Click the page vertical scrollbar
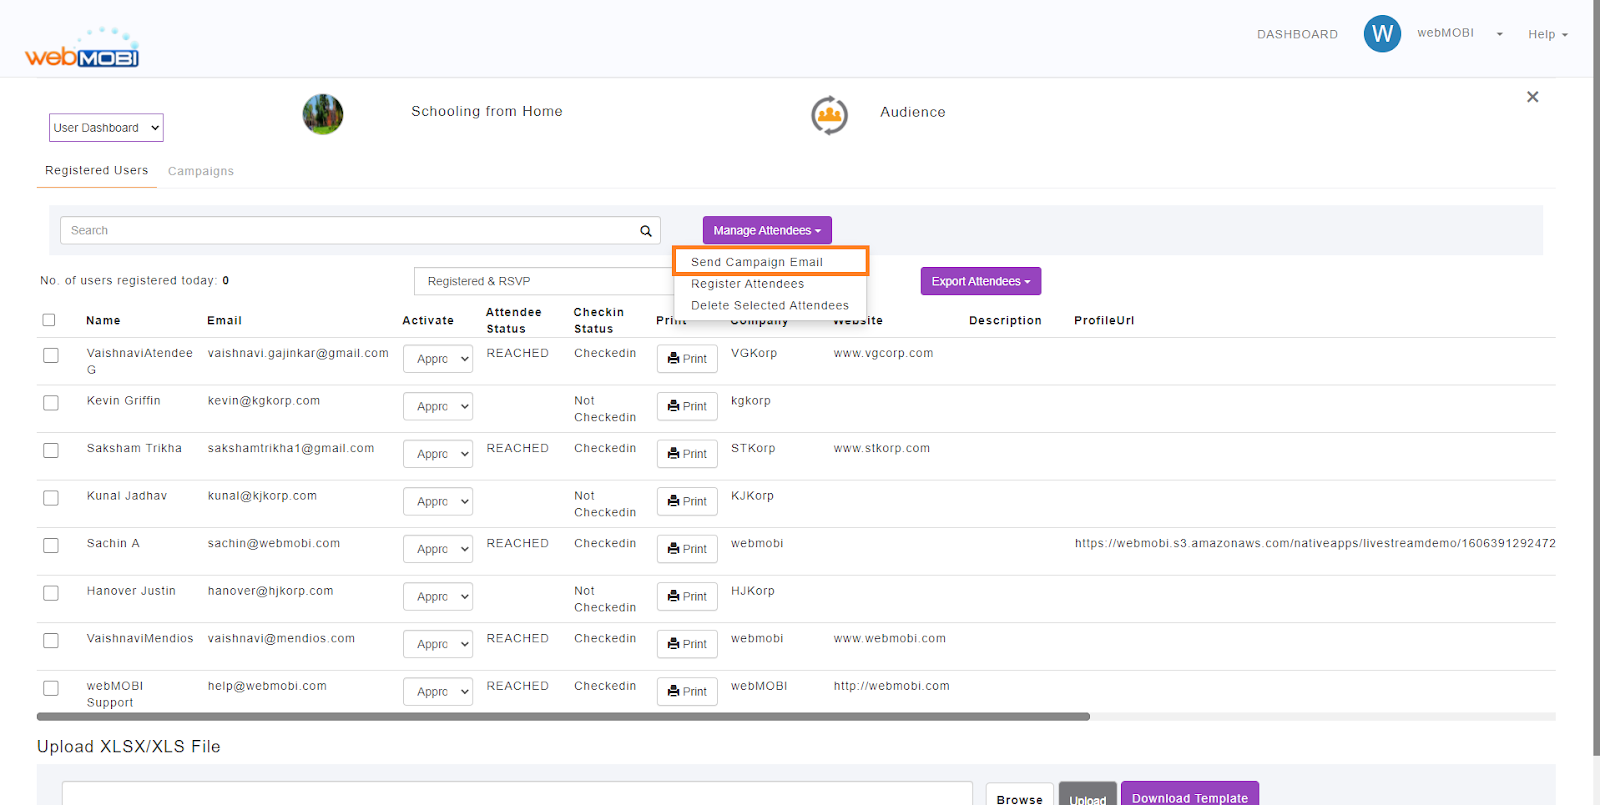1600x805 pixels. 1596,378
